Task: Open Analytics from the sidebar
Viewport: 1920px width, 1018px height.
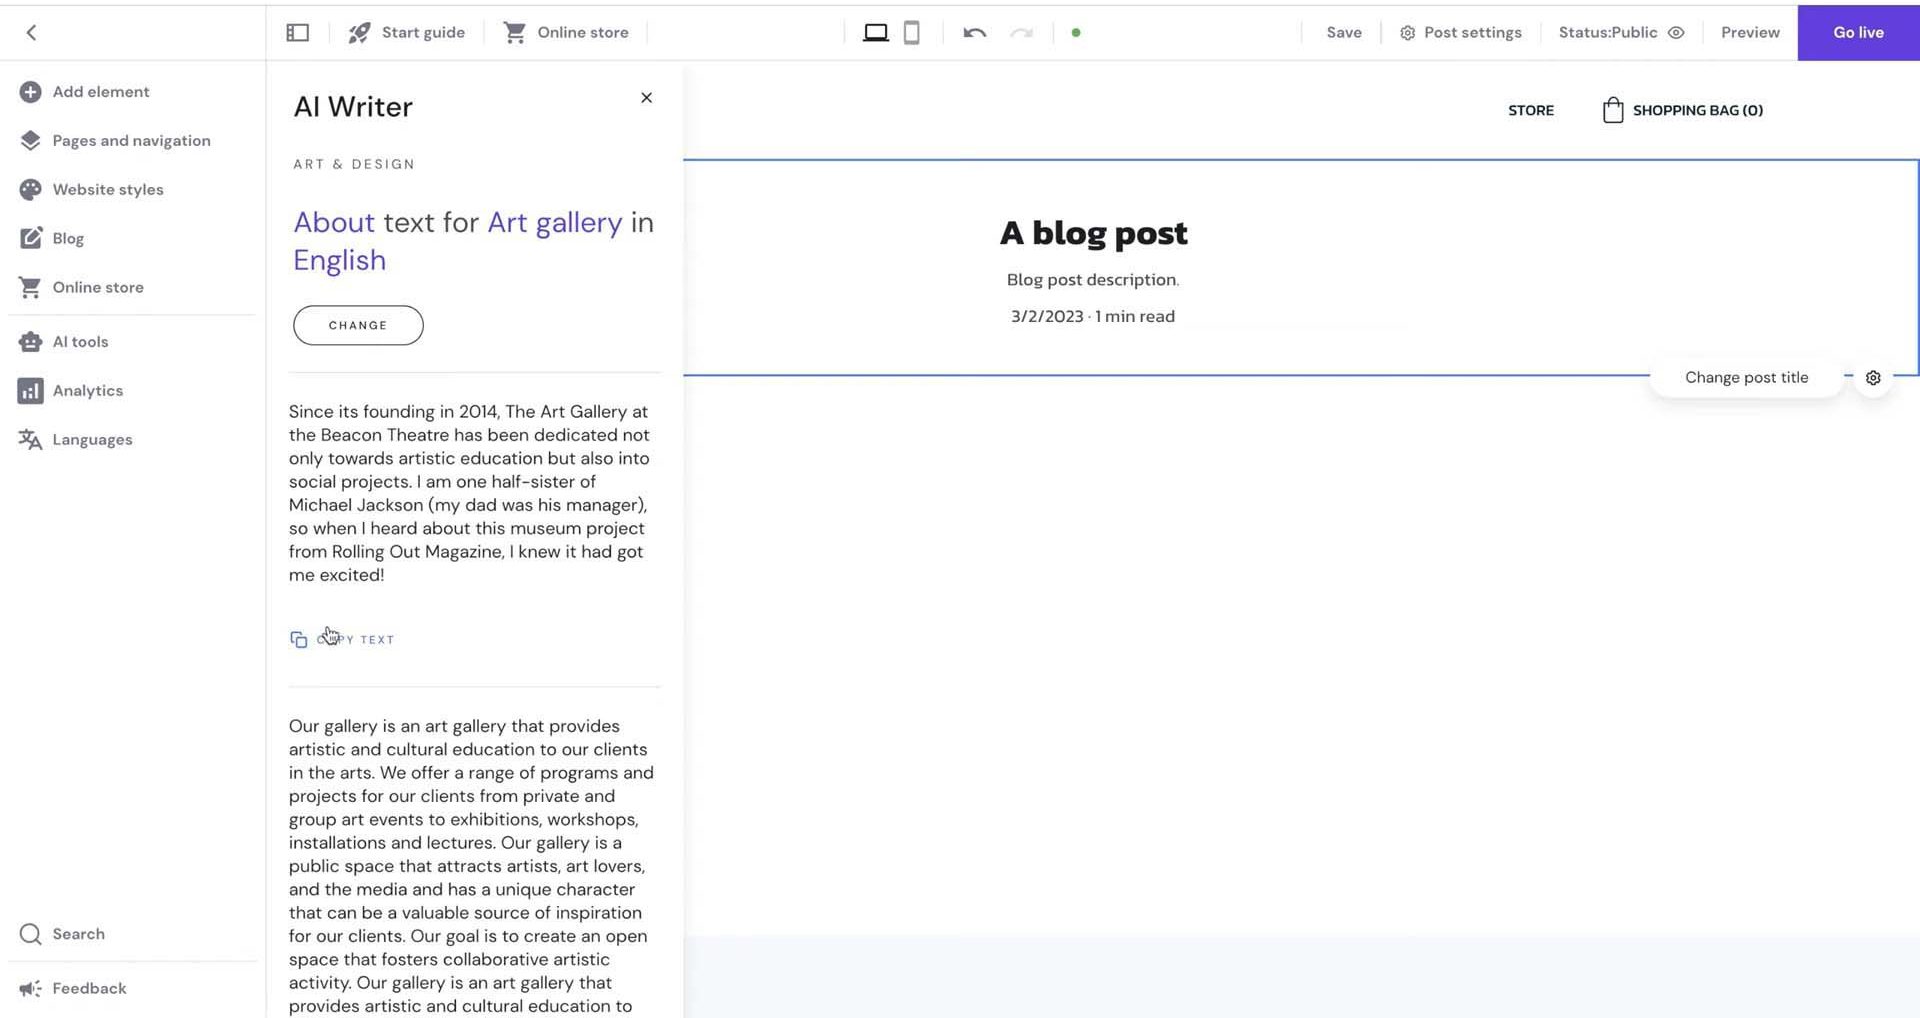Action: tap(88, 390)
